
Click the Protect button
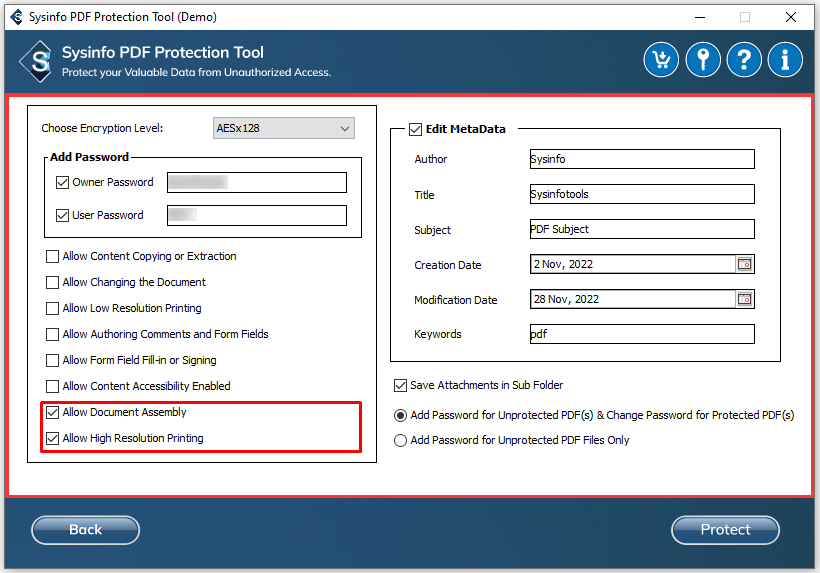point(725,530)
